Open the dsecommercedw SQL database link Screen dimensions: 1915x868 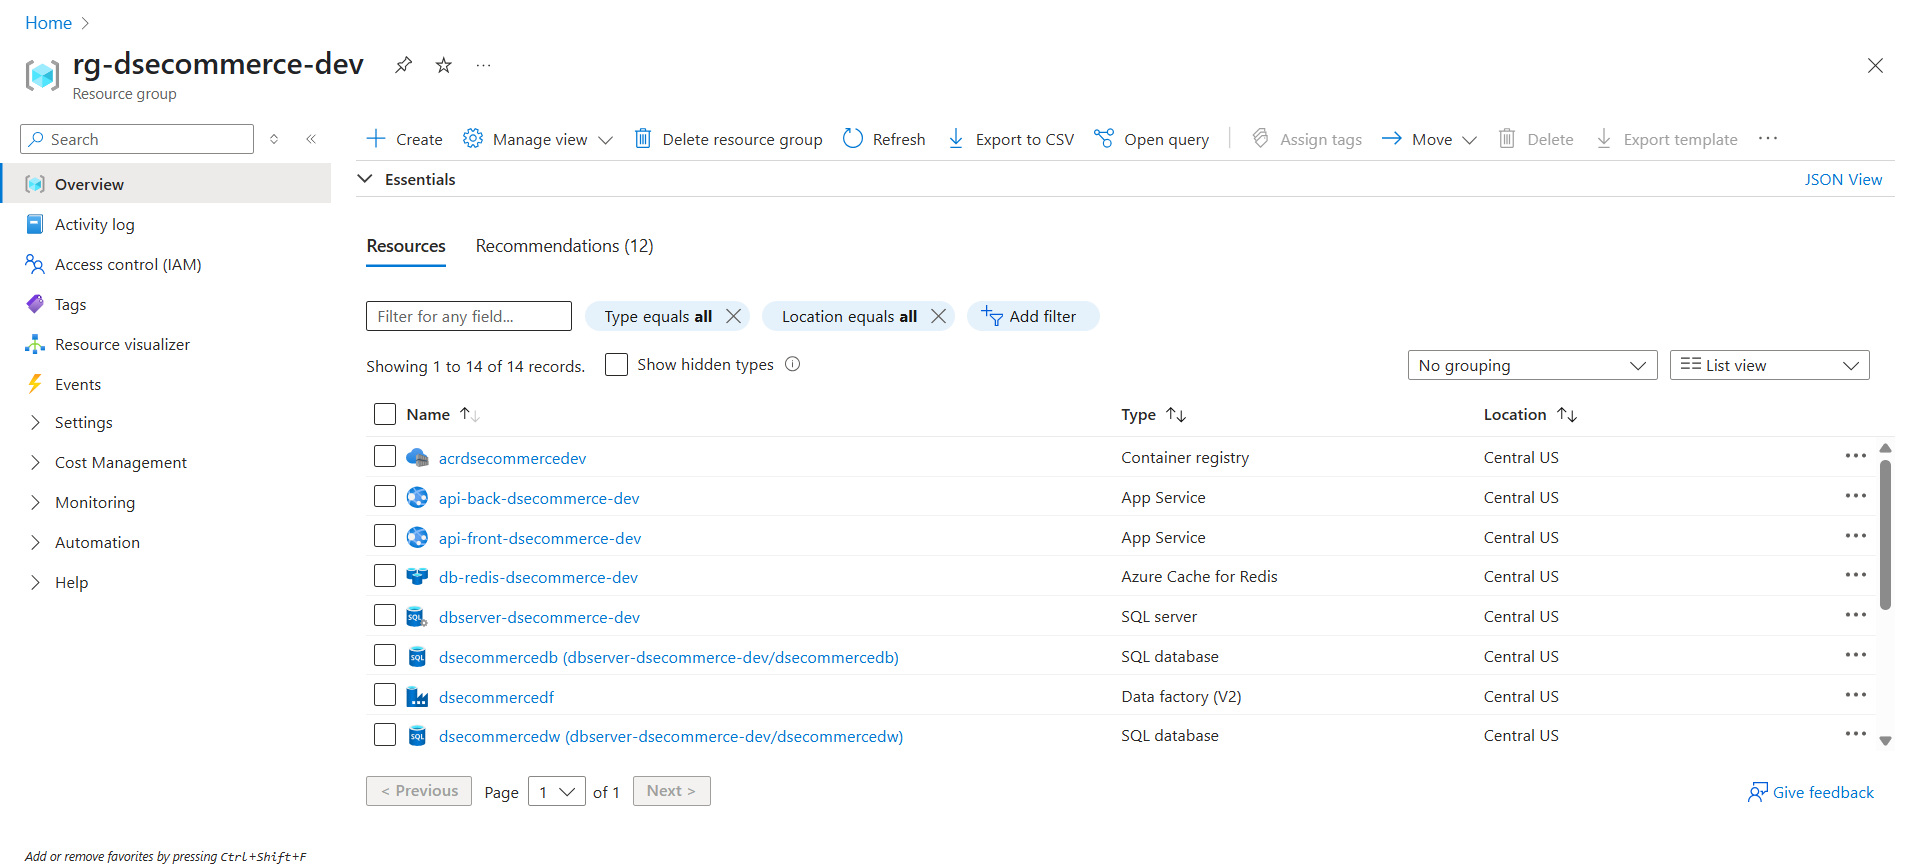click(671, 736)
